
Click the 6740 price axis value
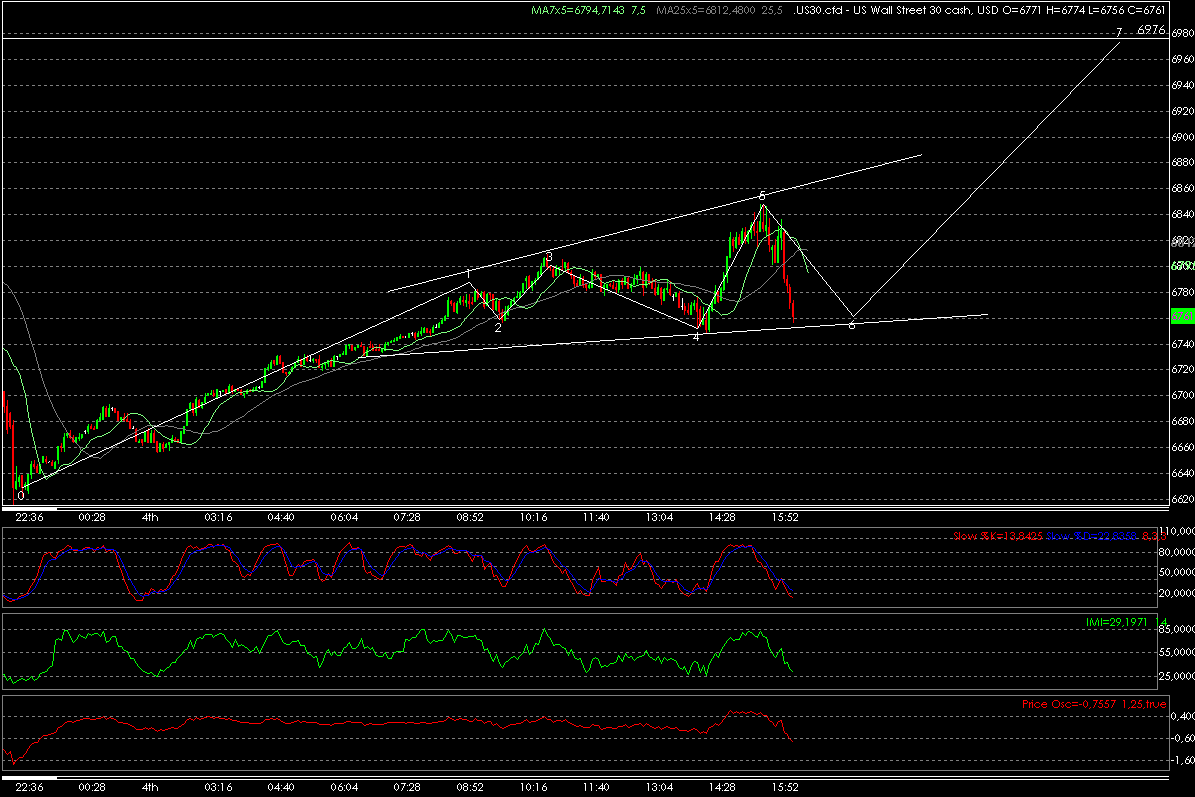1183,344
